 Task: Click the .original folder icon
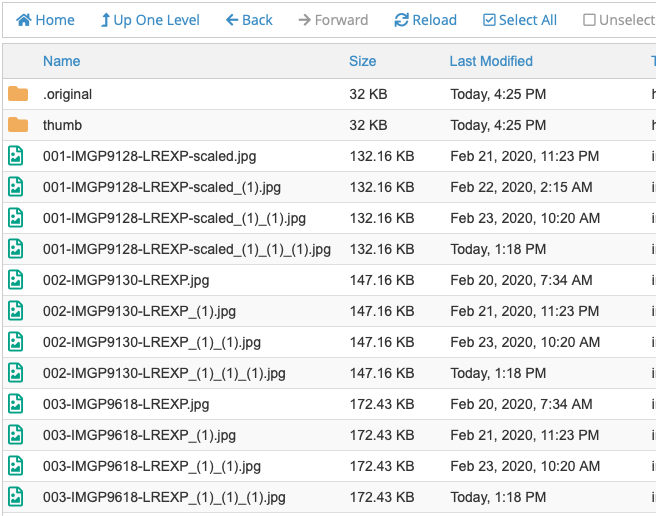18,94
